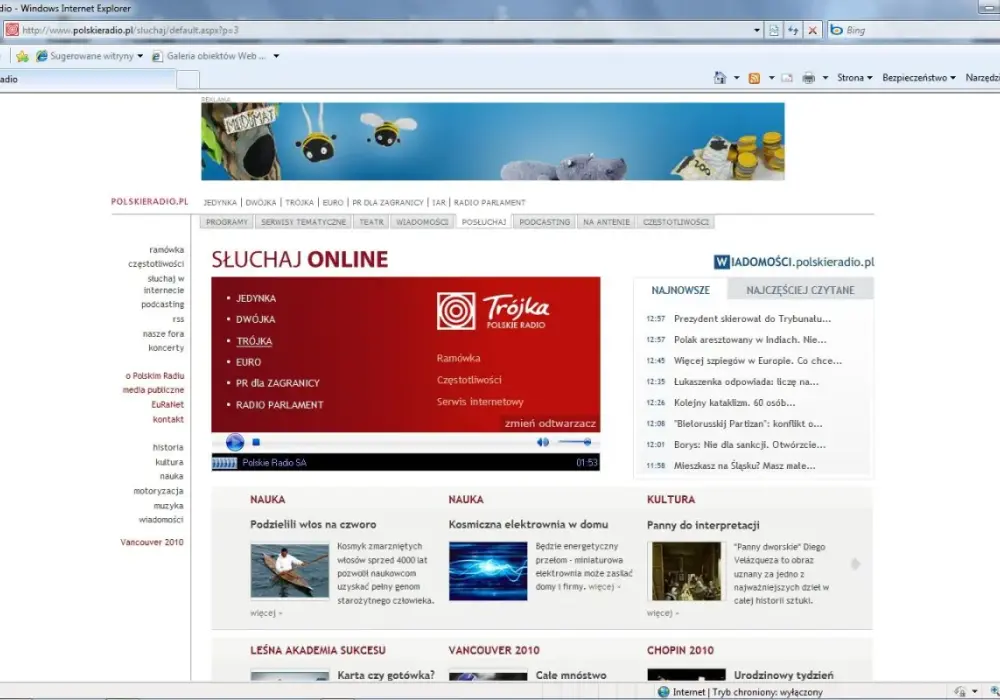
Task: Select the NAJCZĘŚCIEJ CZYTANE news tab
Action: pyautogui.click(x=800, y=290)
